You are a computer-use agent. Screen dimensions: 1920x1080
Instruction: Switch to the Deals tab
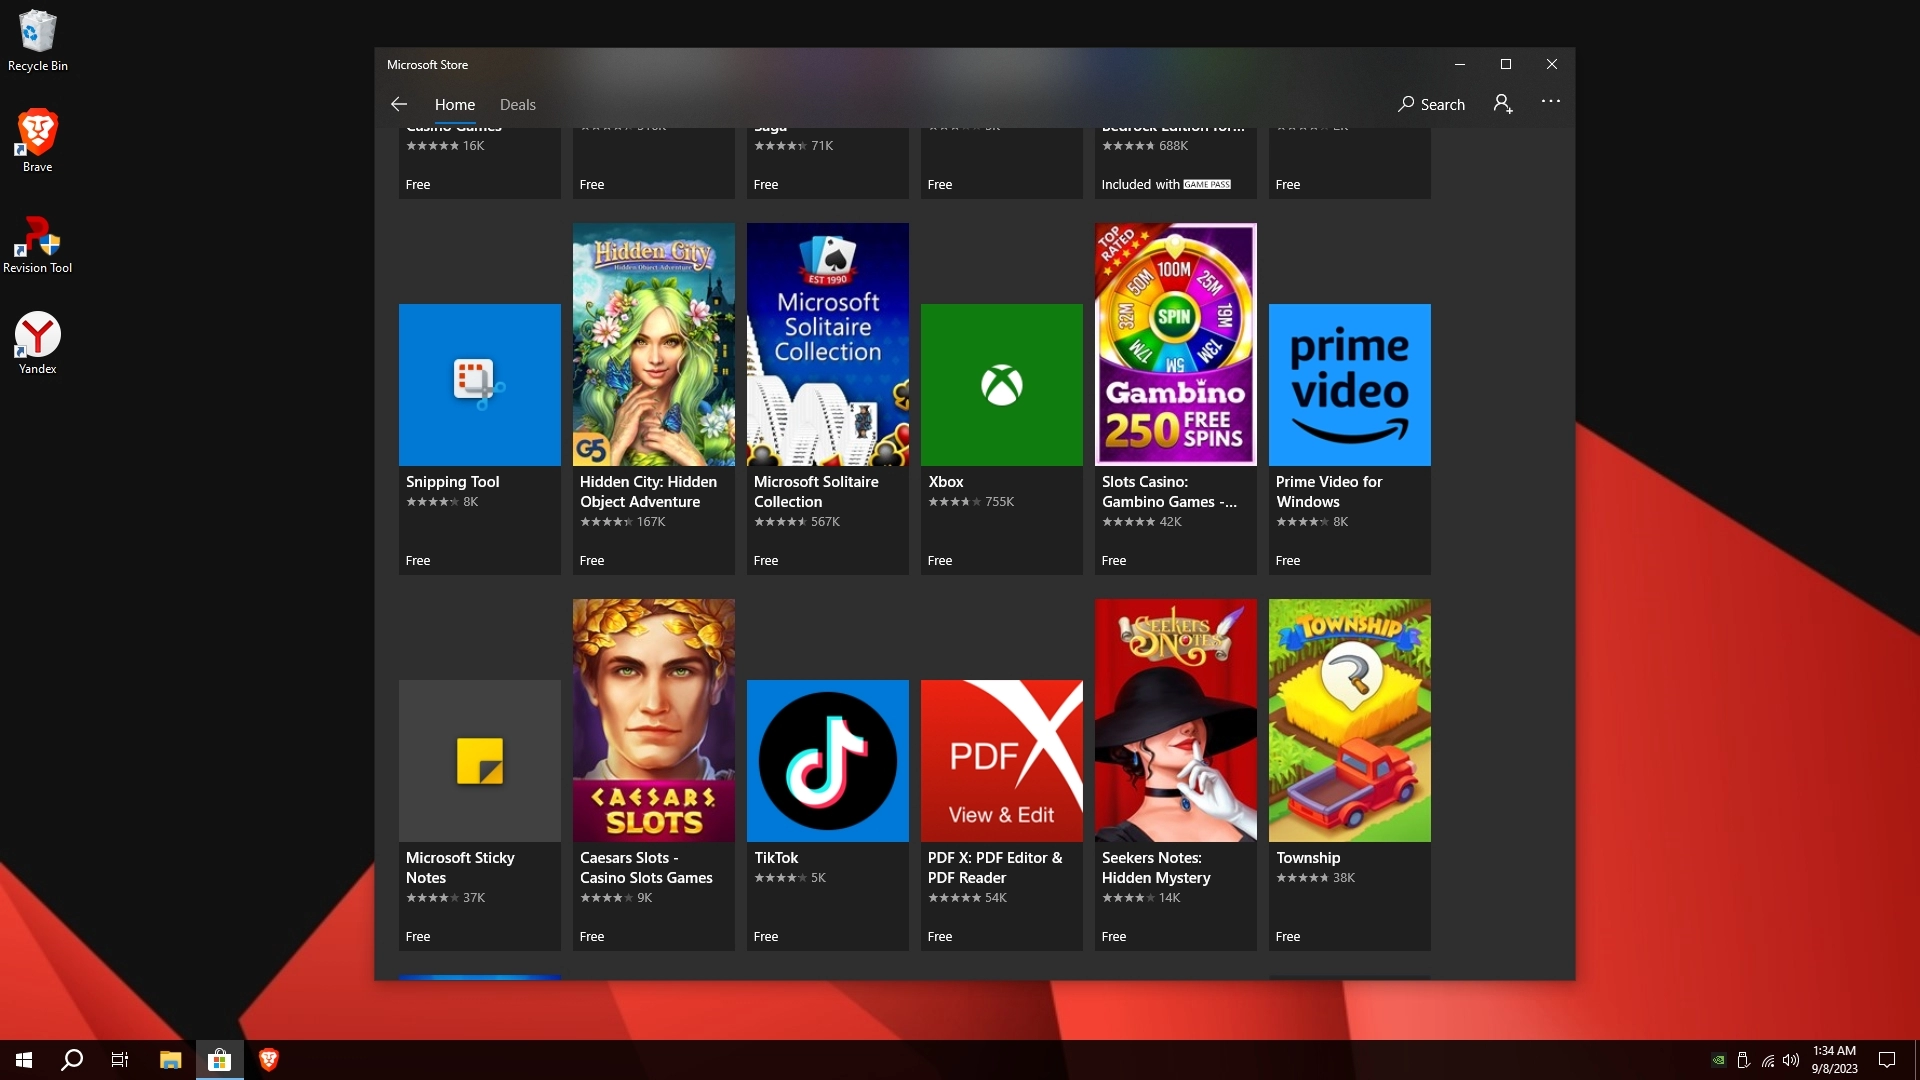517,104
